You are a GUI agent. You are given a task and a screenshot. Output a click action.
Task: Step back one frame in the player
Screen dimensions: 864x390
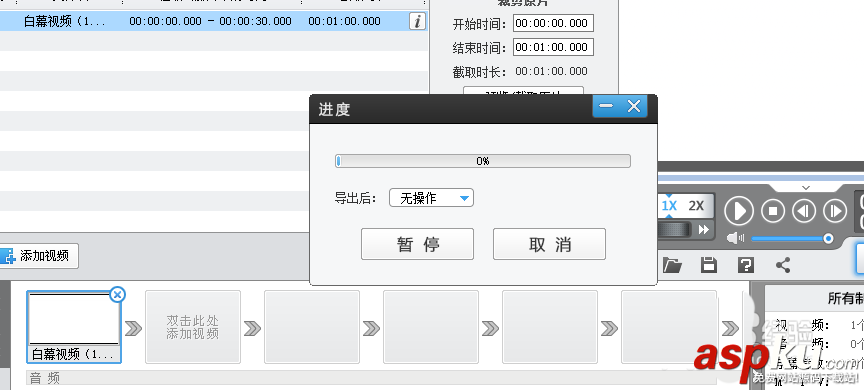(x=803, y=211)
